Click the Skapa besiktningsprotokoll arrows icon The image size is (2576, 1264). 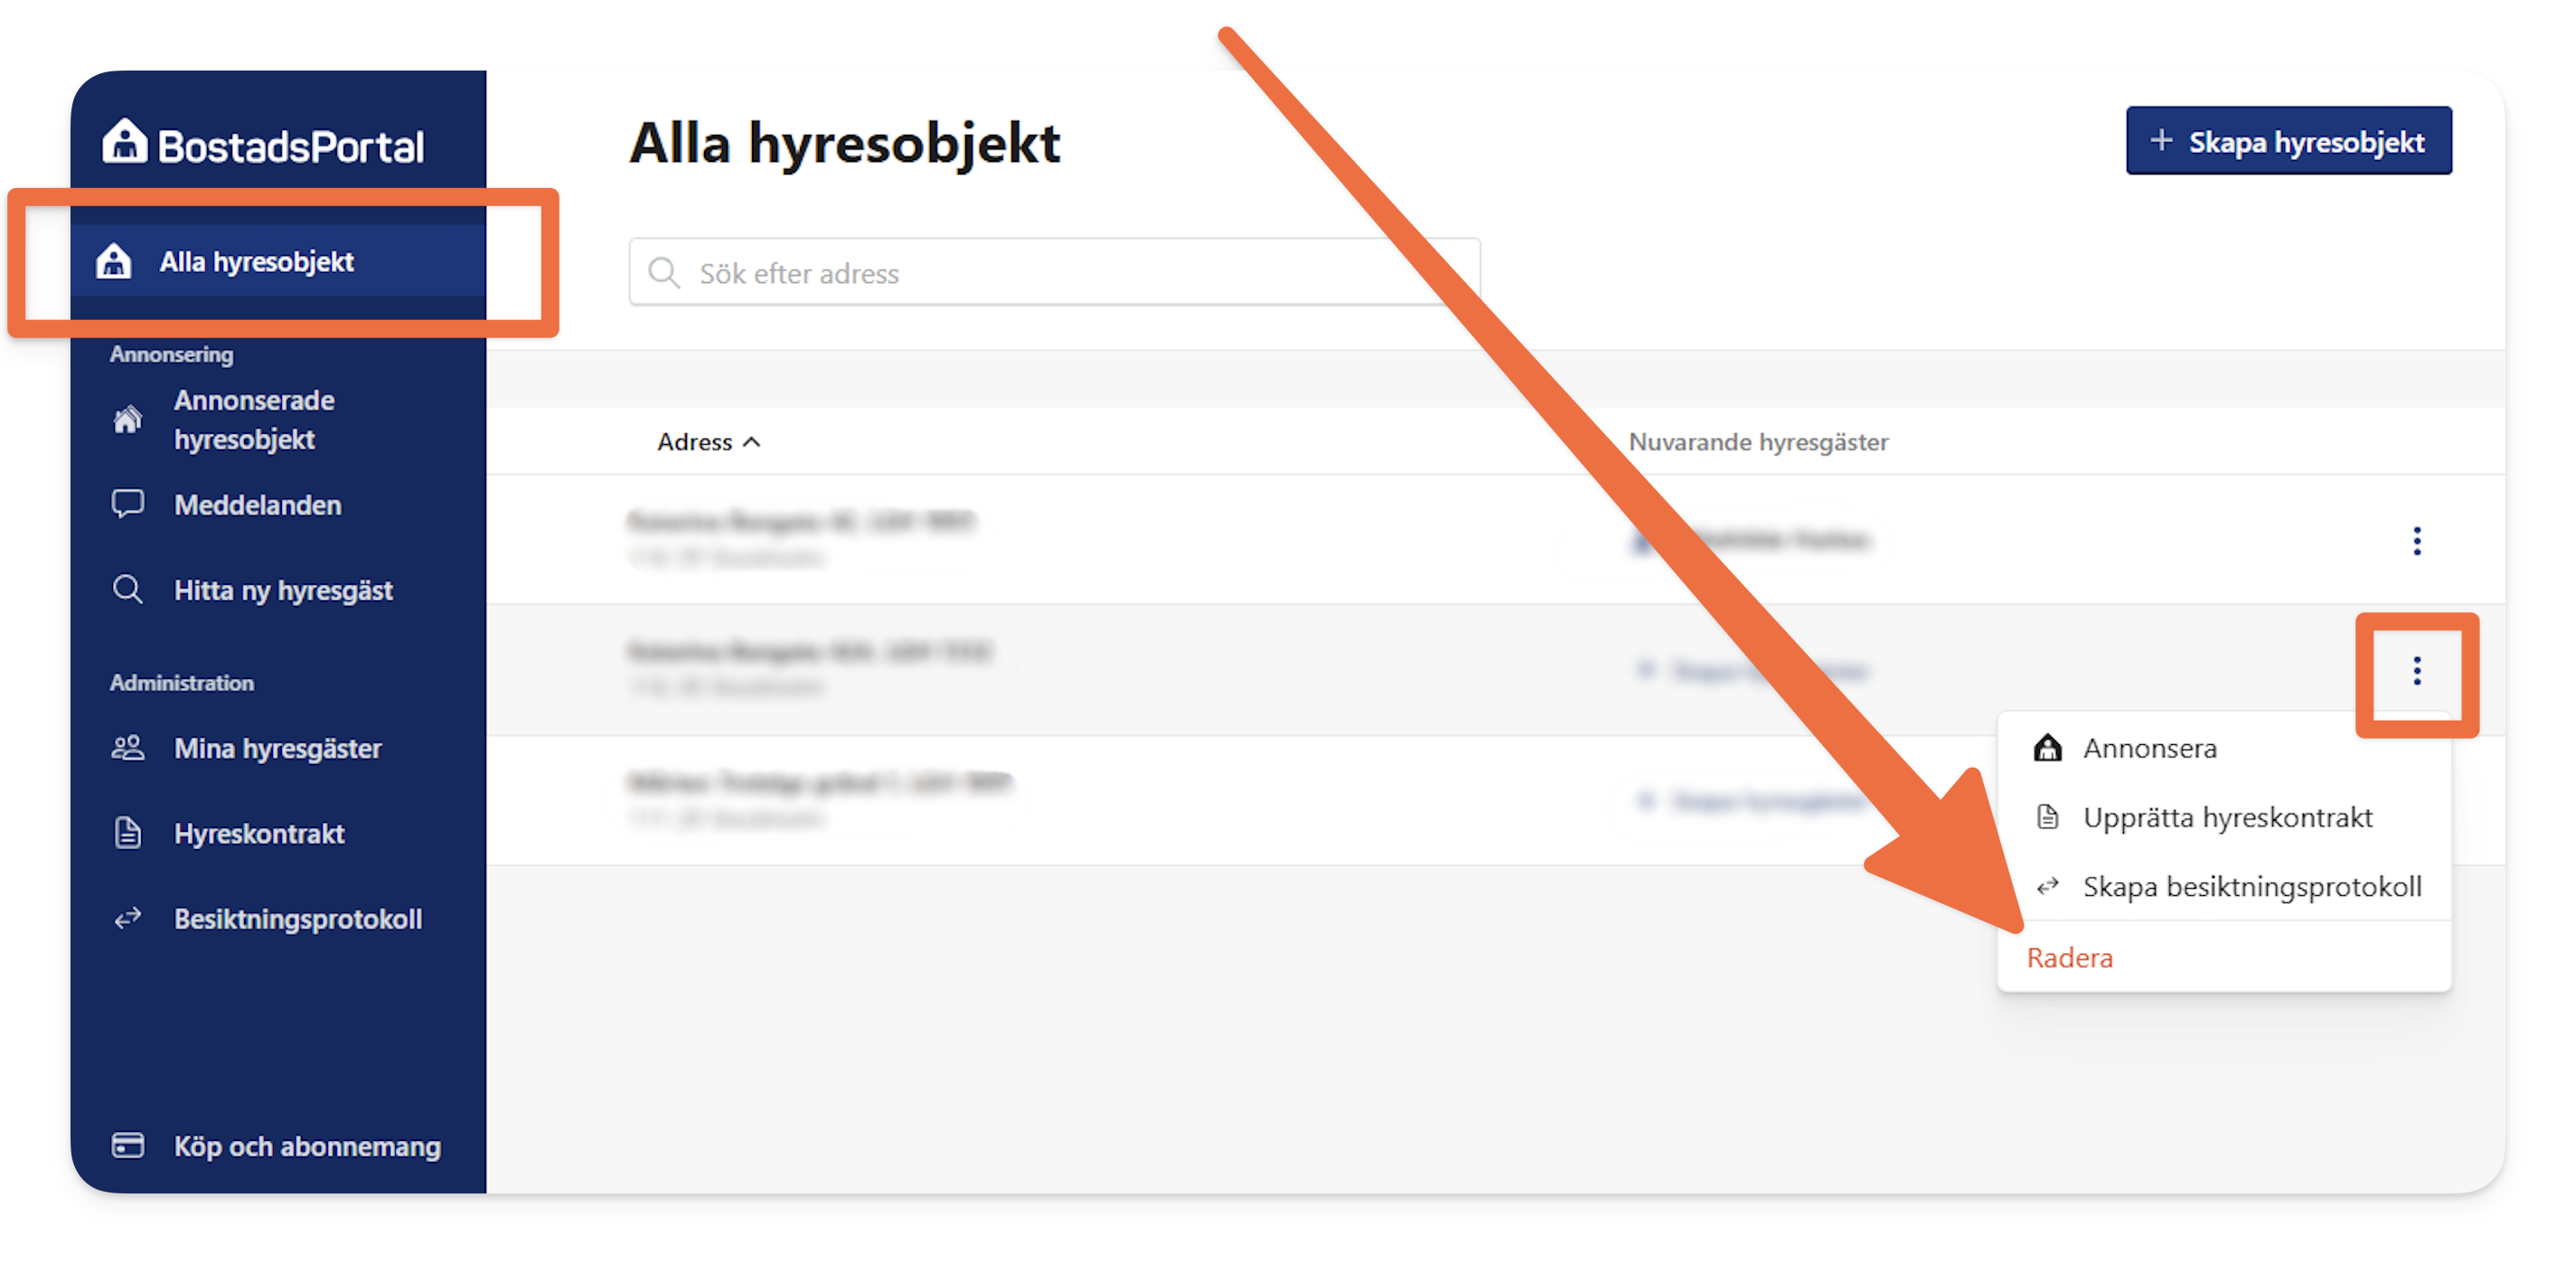pyautogui.click(x=2047, y=885)
